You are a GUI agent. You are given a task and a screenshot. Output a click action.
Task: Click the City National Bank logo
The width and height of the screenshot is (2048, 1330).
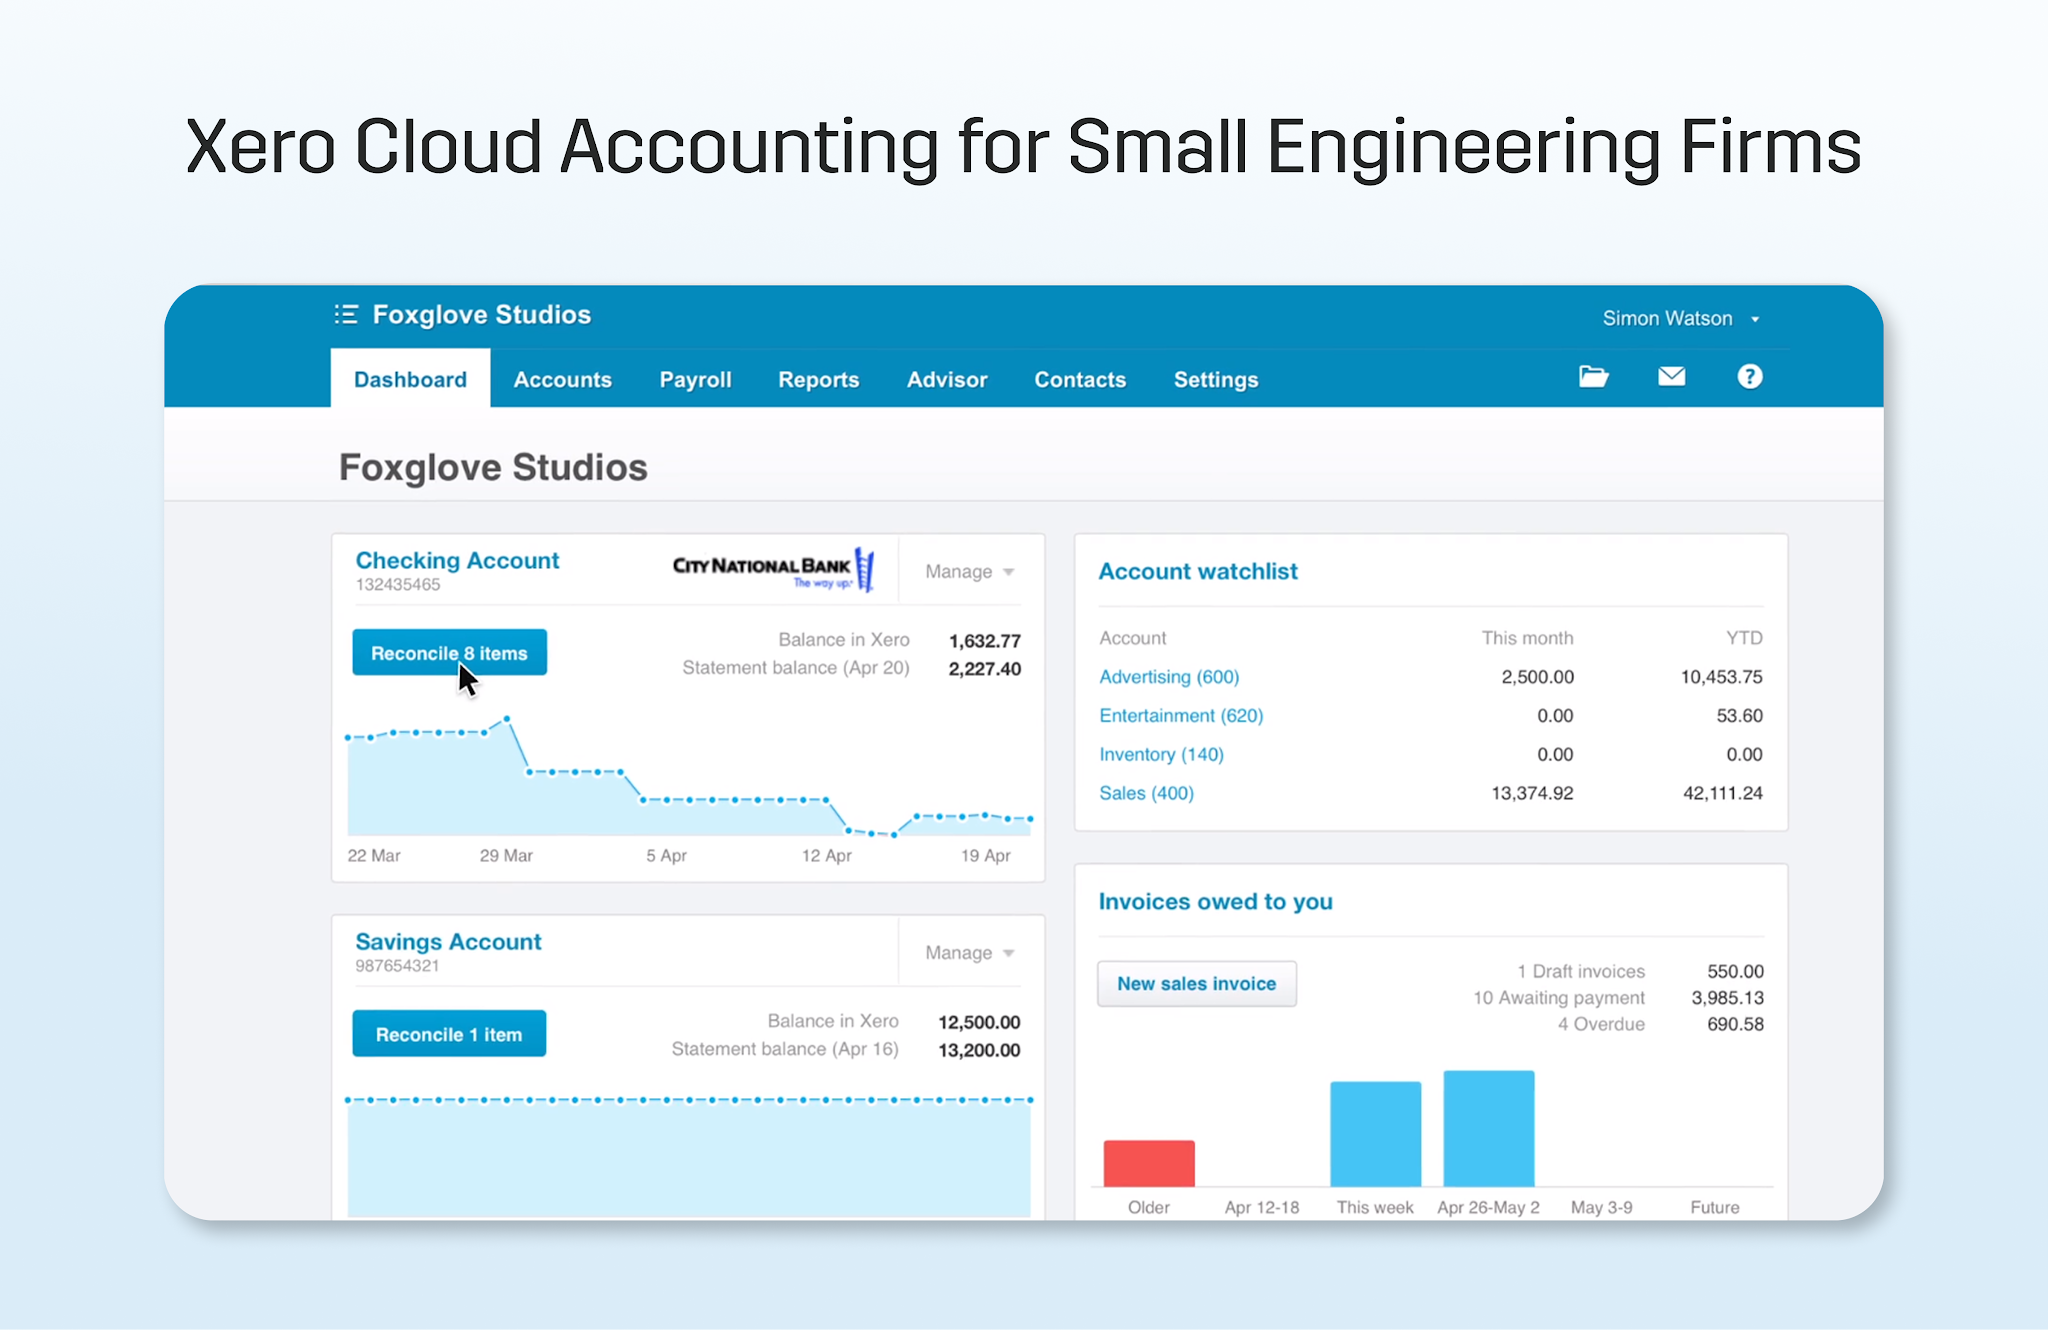point(774,570)
